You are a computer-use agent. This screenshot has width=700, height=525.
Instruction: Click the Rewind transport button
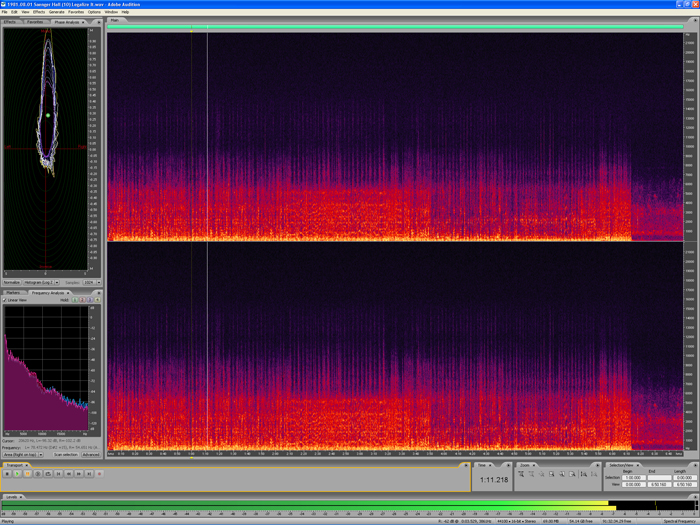[69, 474]
